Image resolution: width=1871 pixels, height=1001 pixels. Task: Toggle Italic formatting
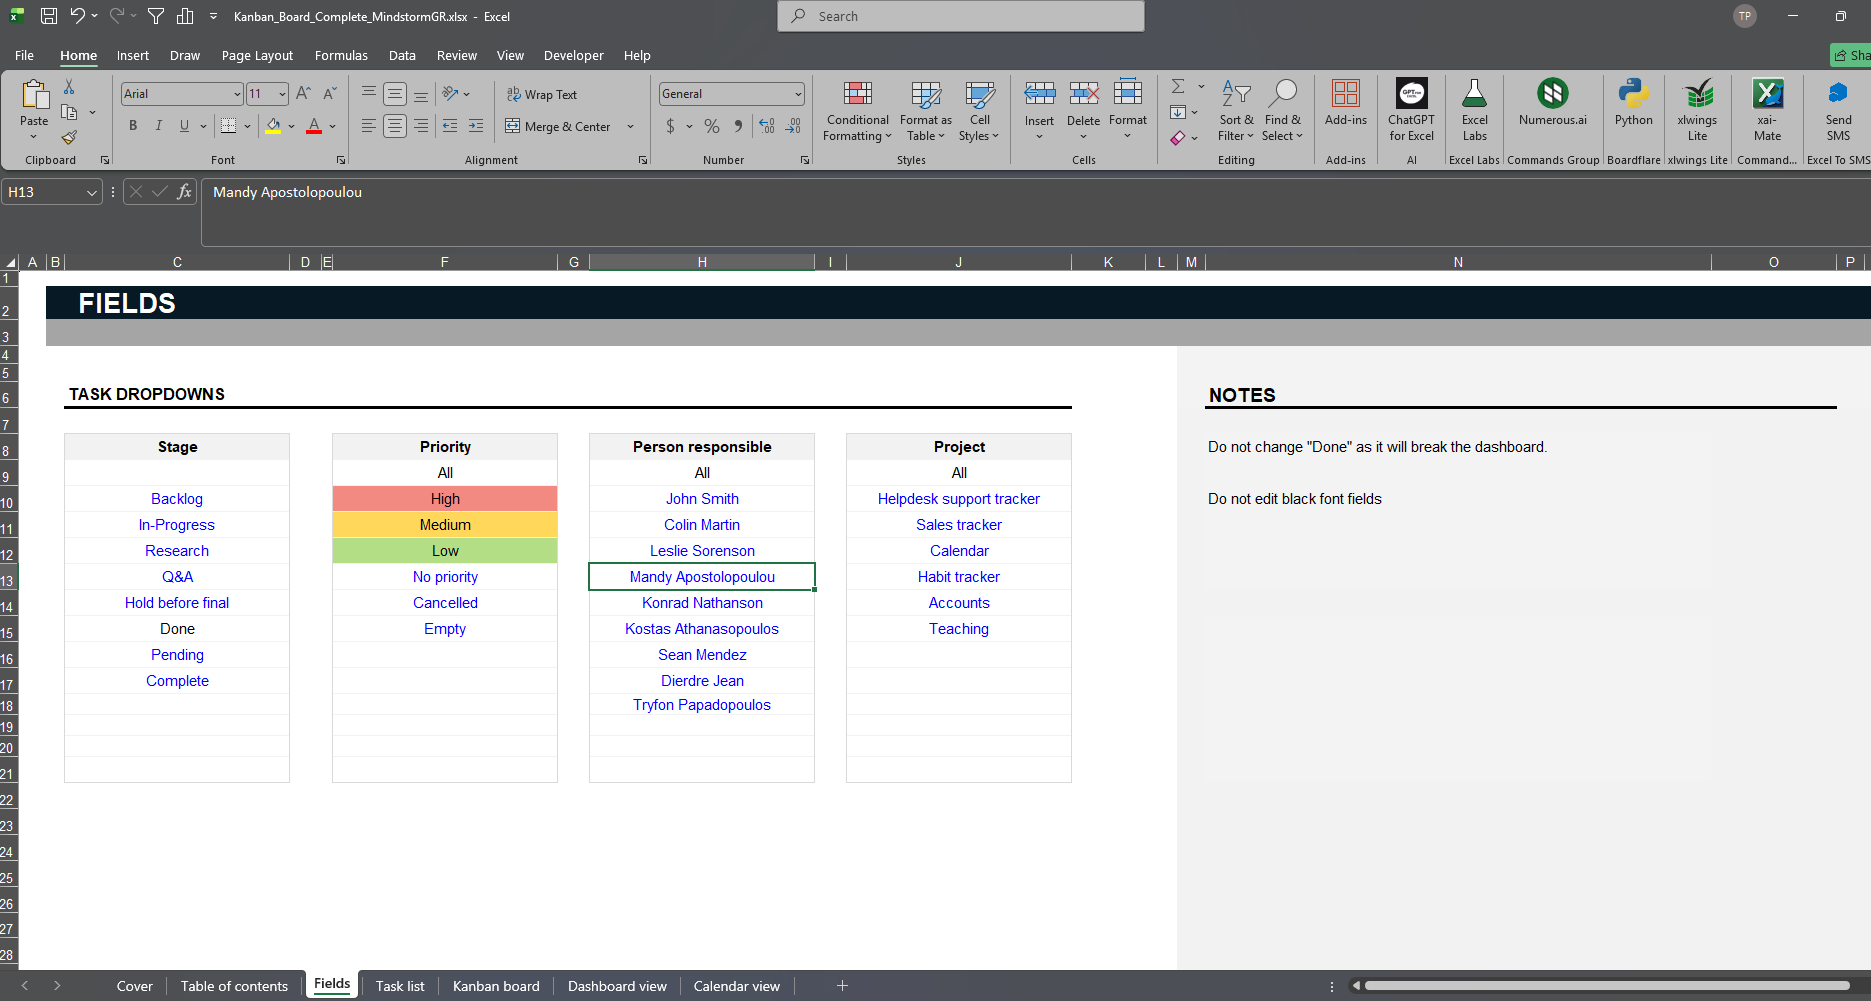[x=158, y=126]
